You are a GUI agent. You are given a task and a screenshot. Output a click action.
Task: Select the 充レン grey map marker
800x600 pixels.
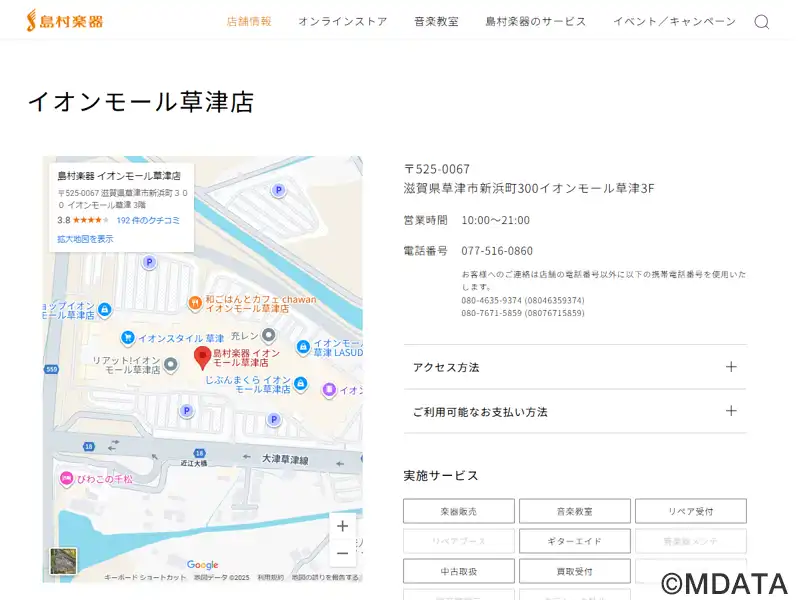[x=268, y=335]
